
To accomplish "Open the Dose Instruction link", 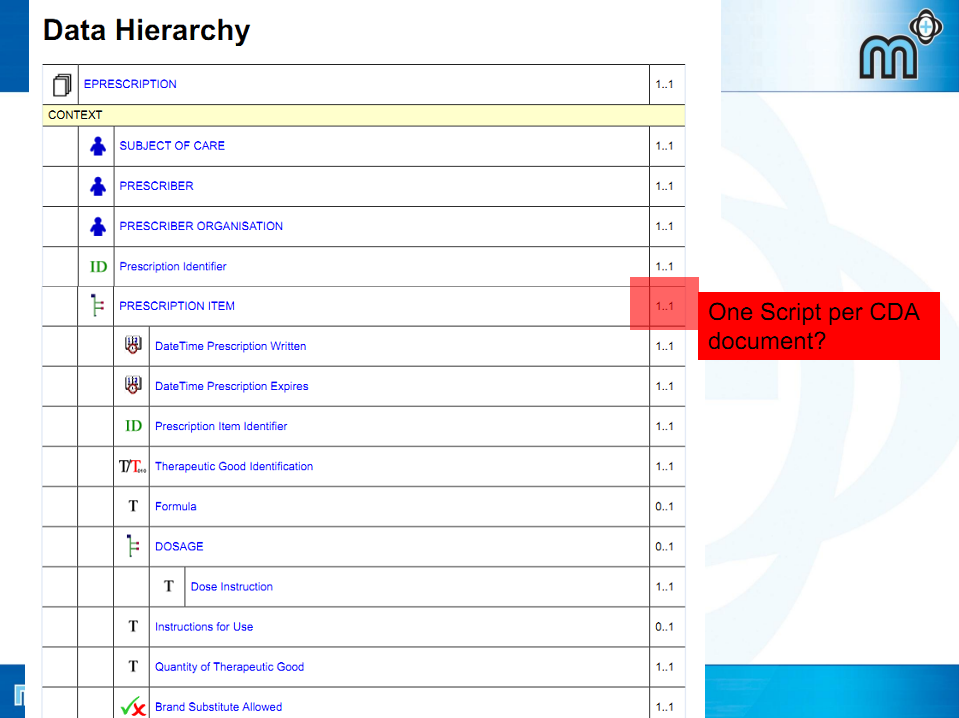I will tap(231, 587).
